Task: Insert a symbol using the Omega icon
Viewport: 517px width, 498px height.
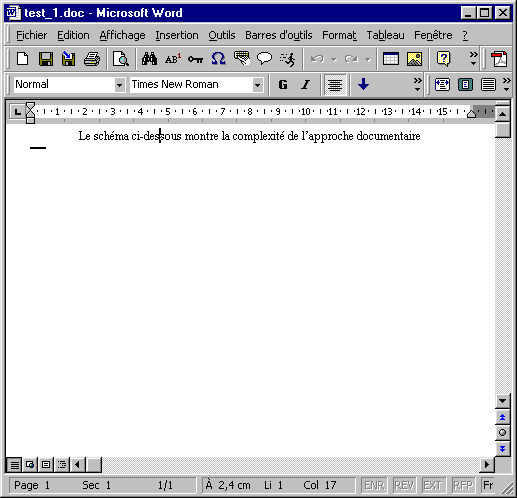Action: point(218,59)
